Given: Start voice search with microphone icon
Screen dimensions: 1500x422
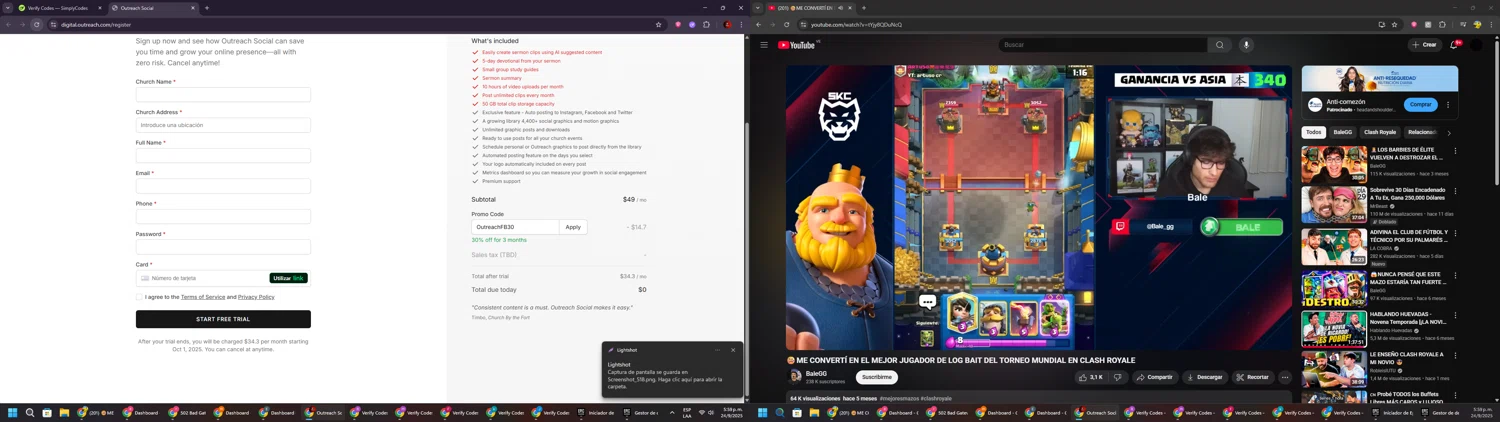Looking at the screenshot, I should pos(1246,45).
